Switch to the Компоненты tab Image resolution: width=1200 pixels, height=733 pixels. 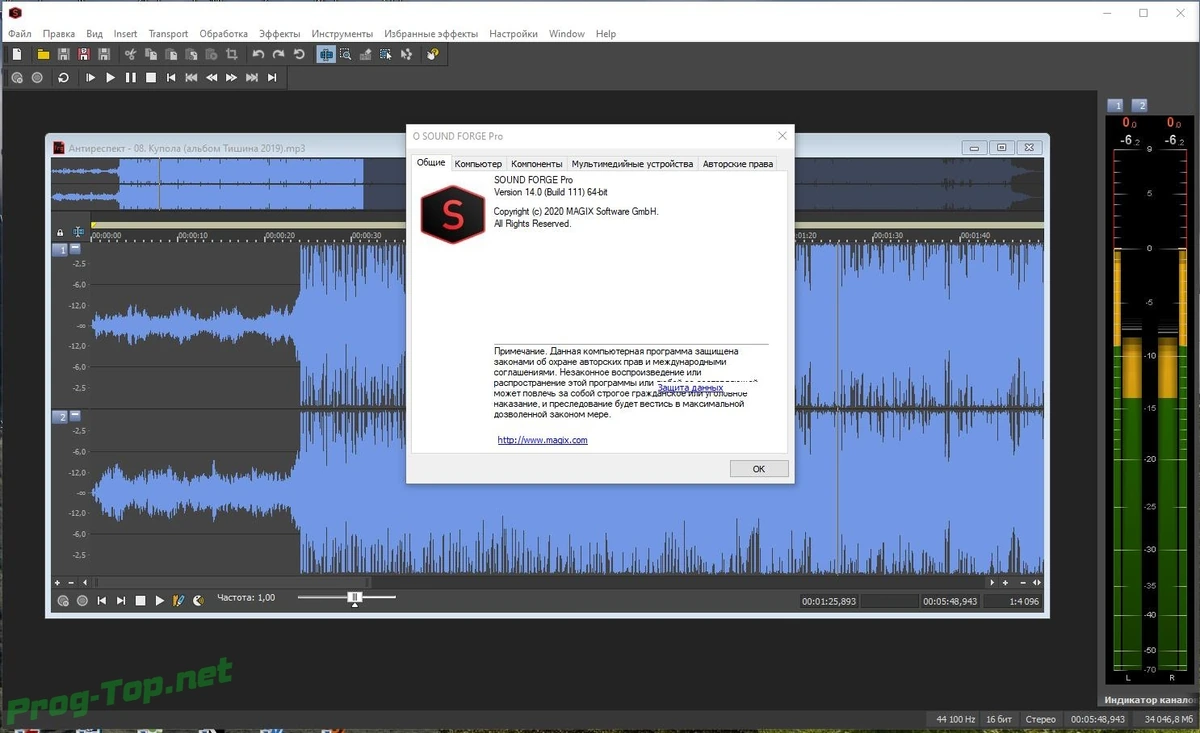pos(536,164)
